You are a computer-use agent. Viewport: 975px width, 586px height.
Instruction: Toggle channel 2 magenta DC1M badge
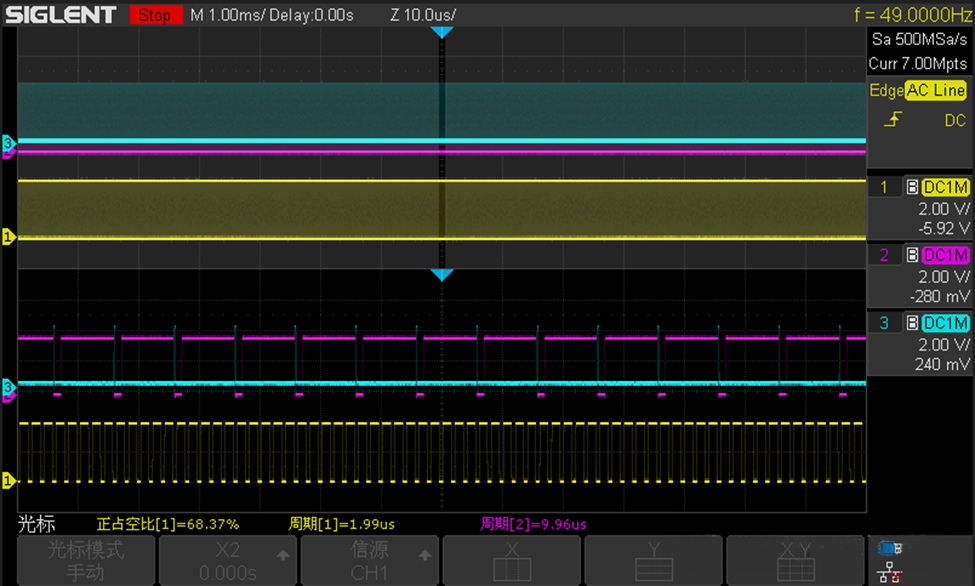945,255
